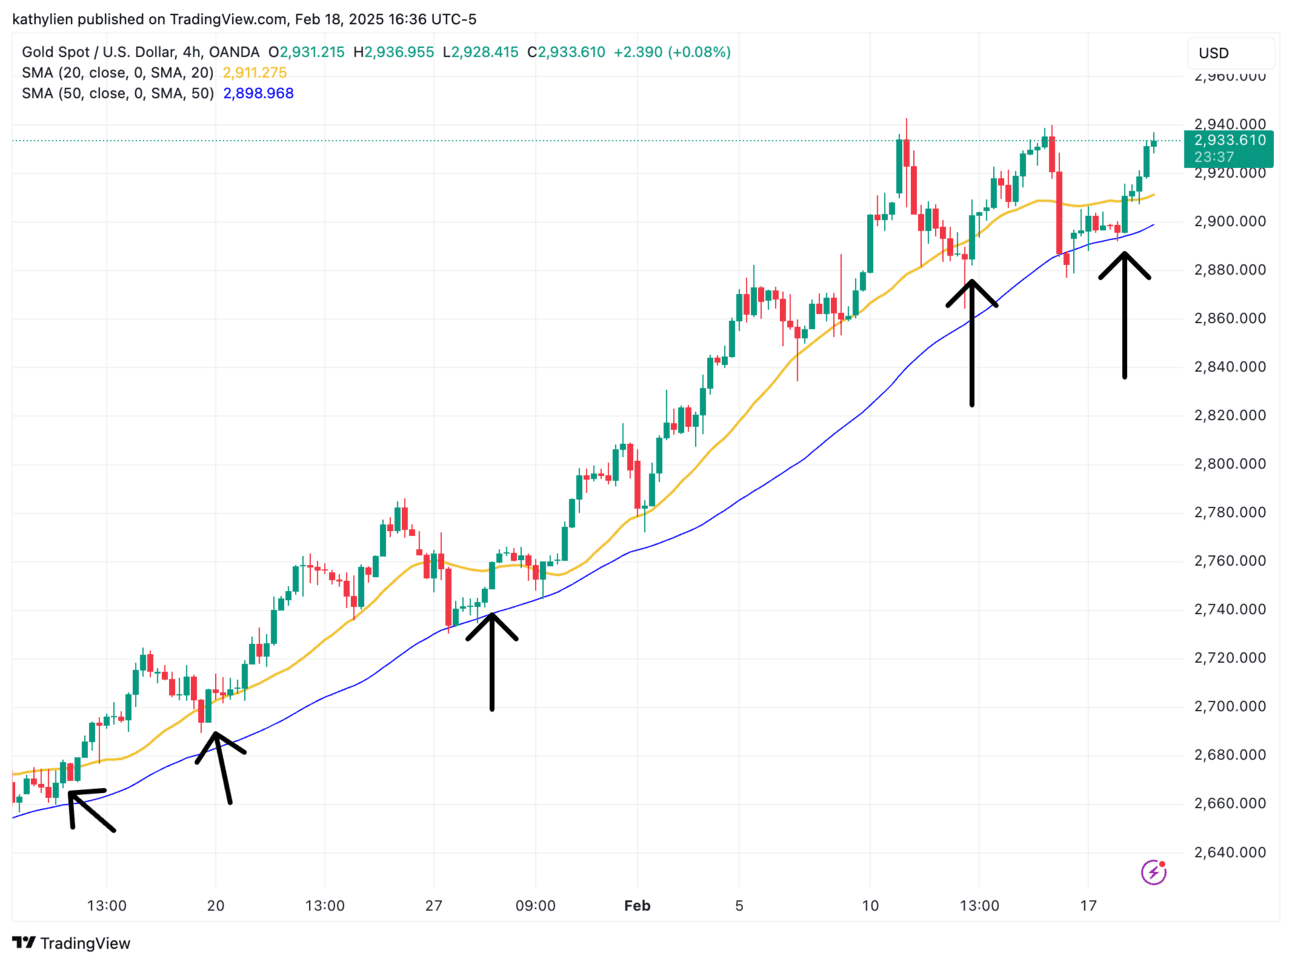Click the 2,940.000 price axis label

coord(1230,124)
